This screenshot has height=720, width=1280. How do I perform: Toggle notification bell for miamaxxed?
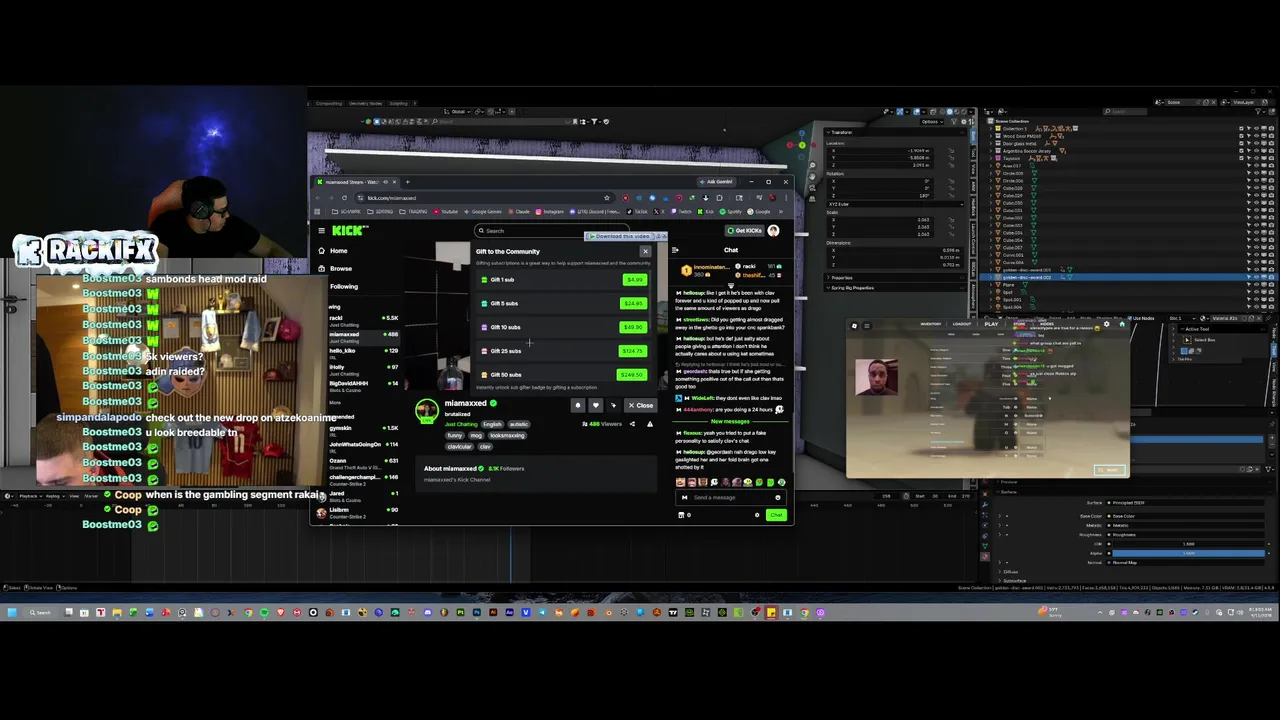(x=578, y=405)
